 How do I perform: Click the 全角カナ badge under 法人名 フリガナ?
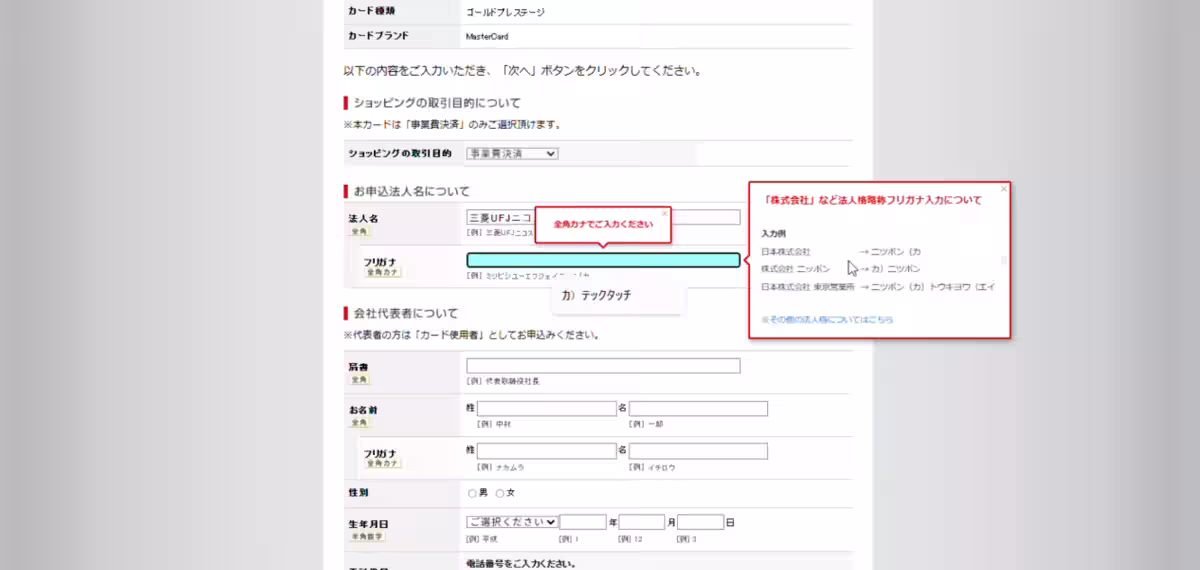[382, 272]
